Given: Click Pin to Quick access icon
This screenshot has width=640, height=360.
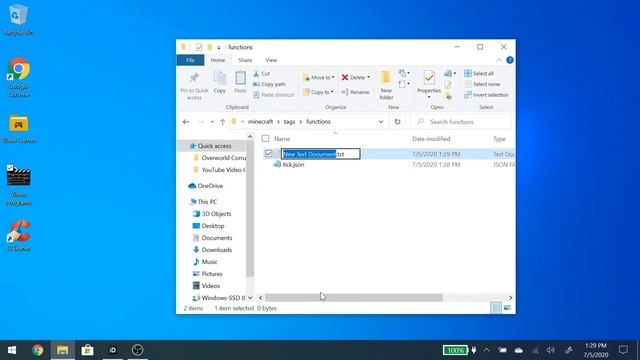Looking at the screenshot, I should click(x=194, y=78).
